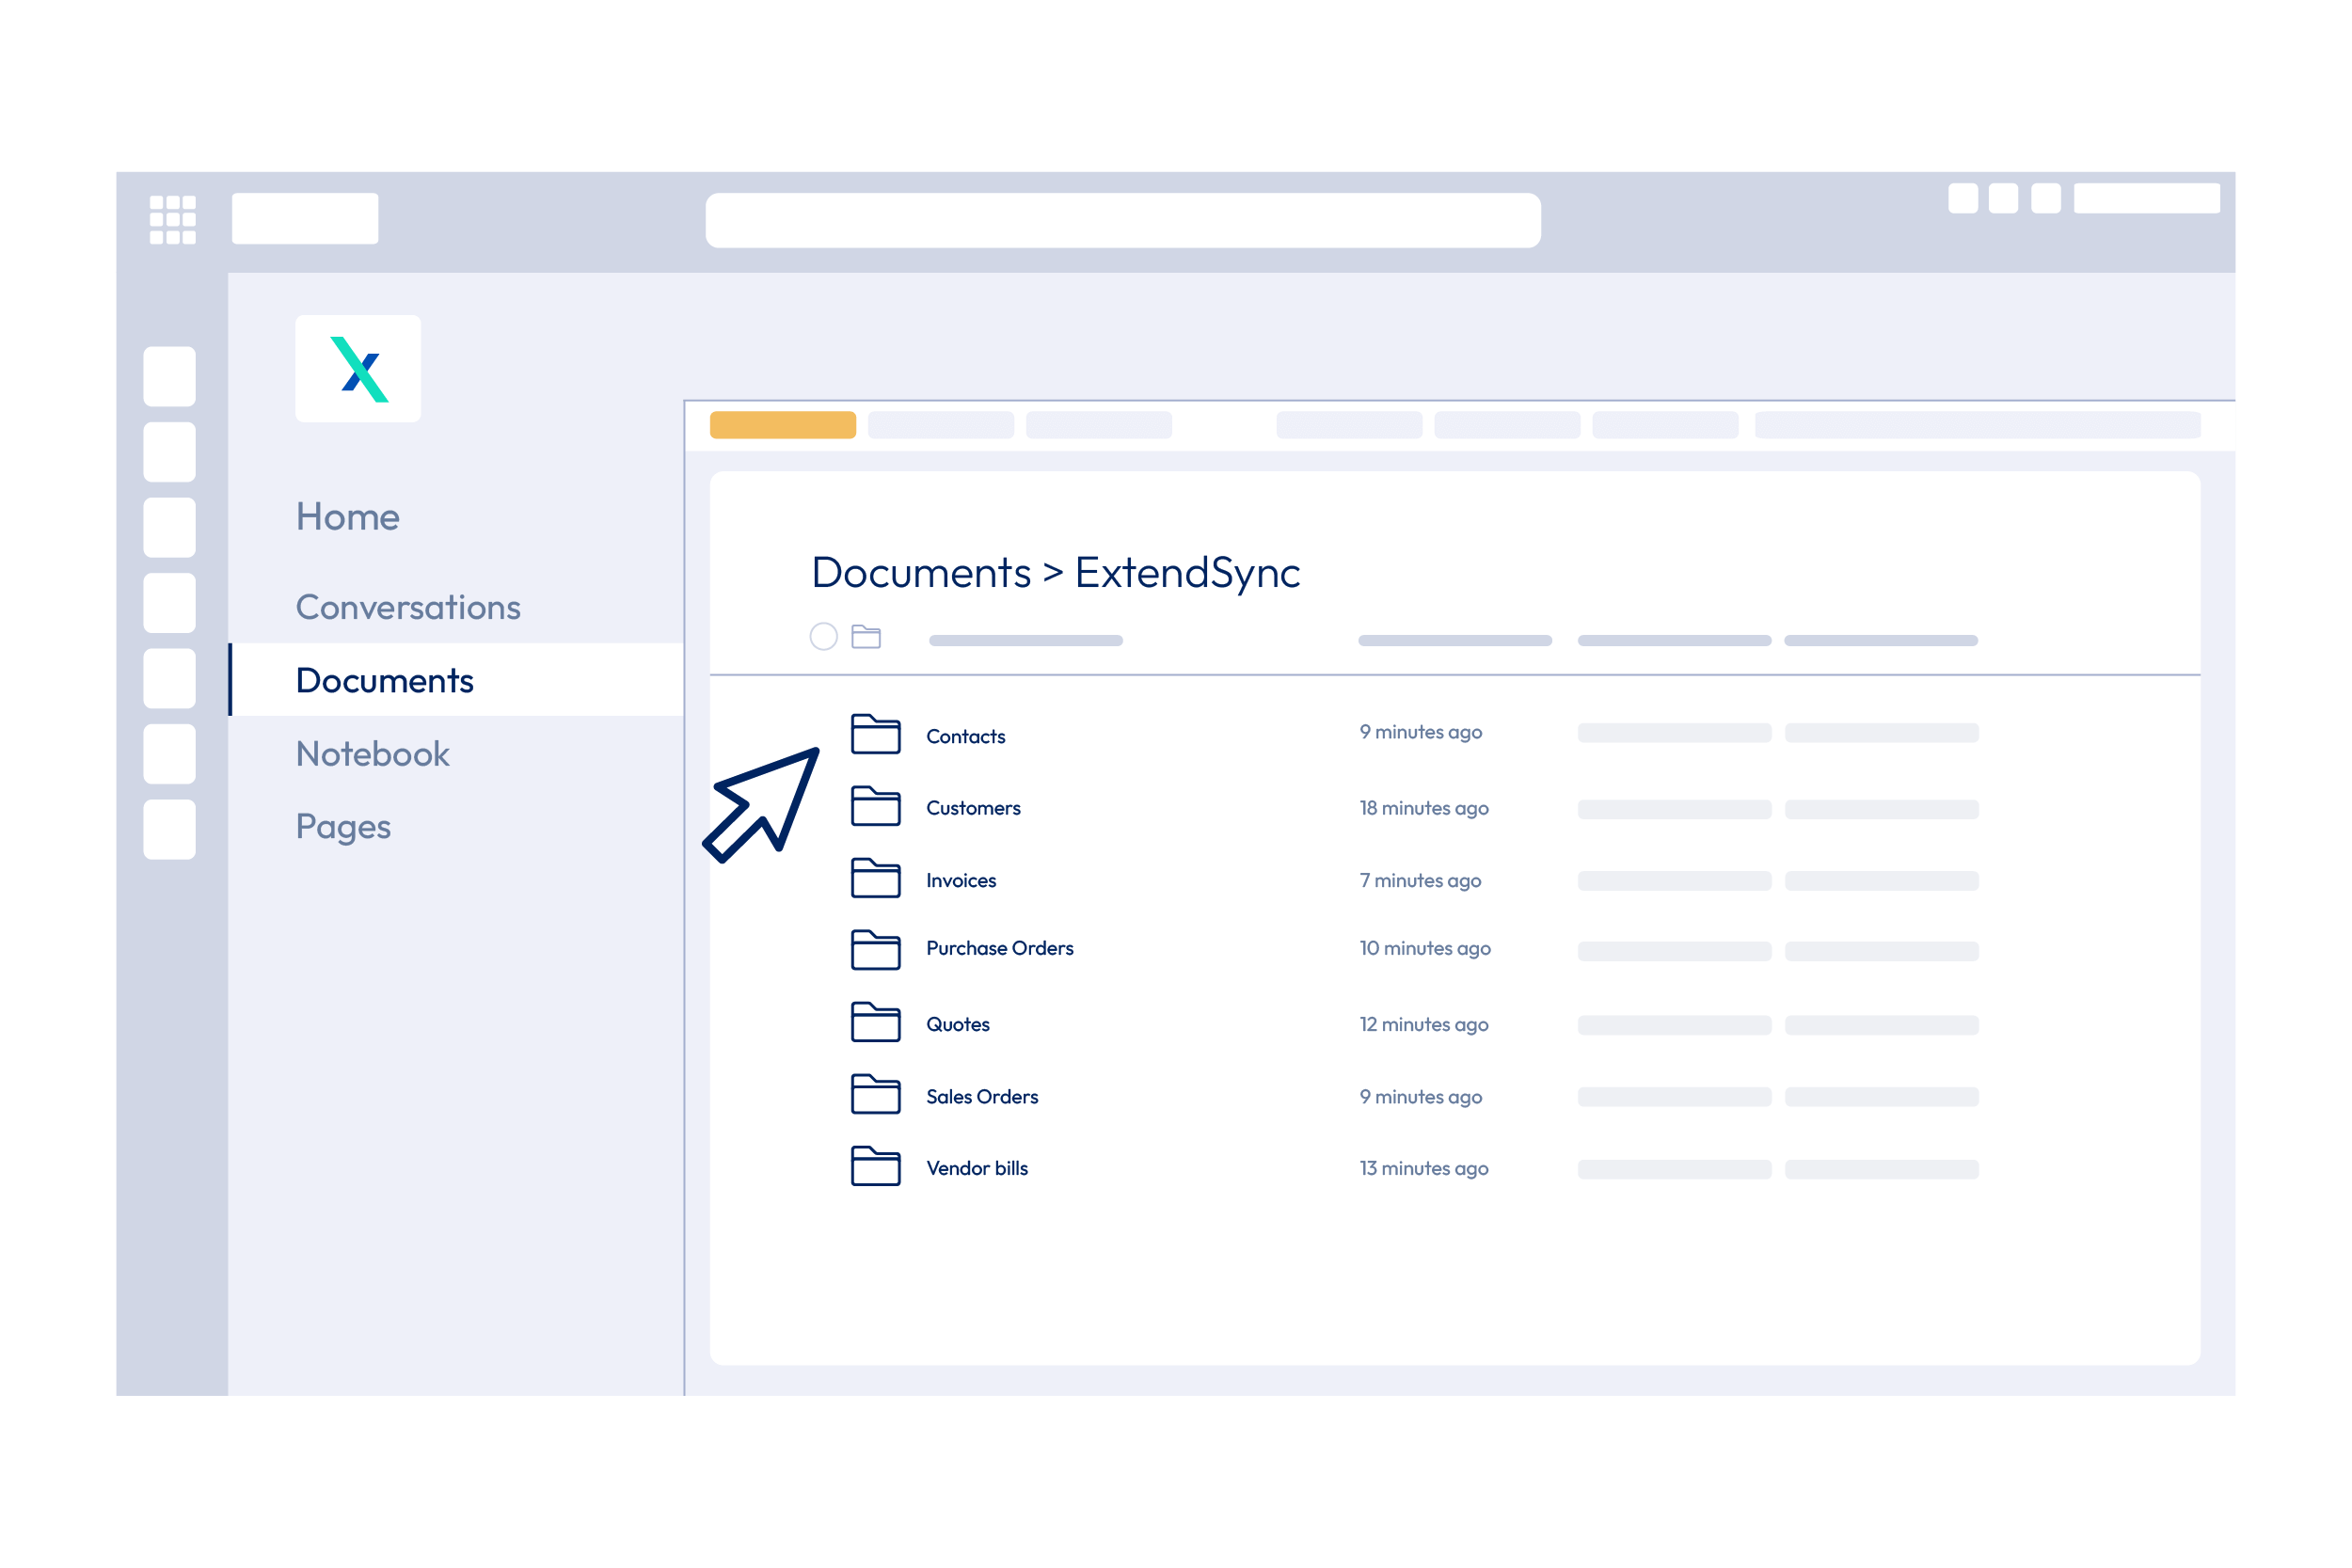Open the Contacts folder icon

875,734
